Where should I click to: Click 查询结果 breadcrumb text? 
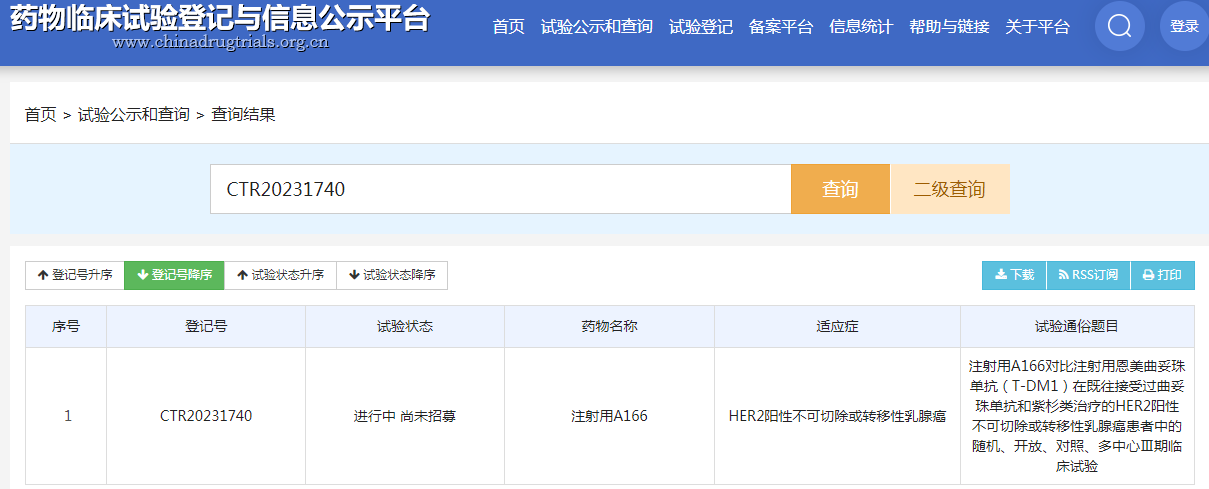243,115
